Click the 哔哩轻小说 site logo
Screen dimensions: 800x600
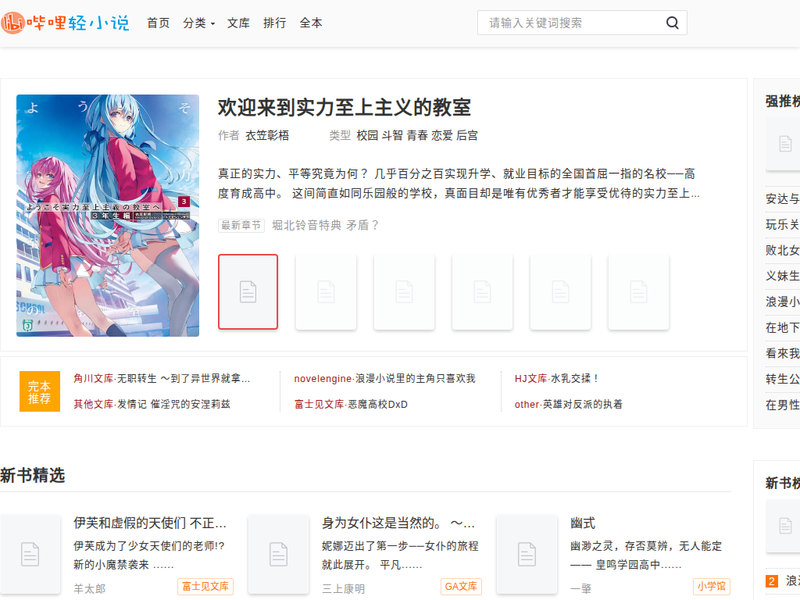click(x=66, y=23)
